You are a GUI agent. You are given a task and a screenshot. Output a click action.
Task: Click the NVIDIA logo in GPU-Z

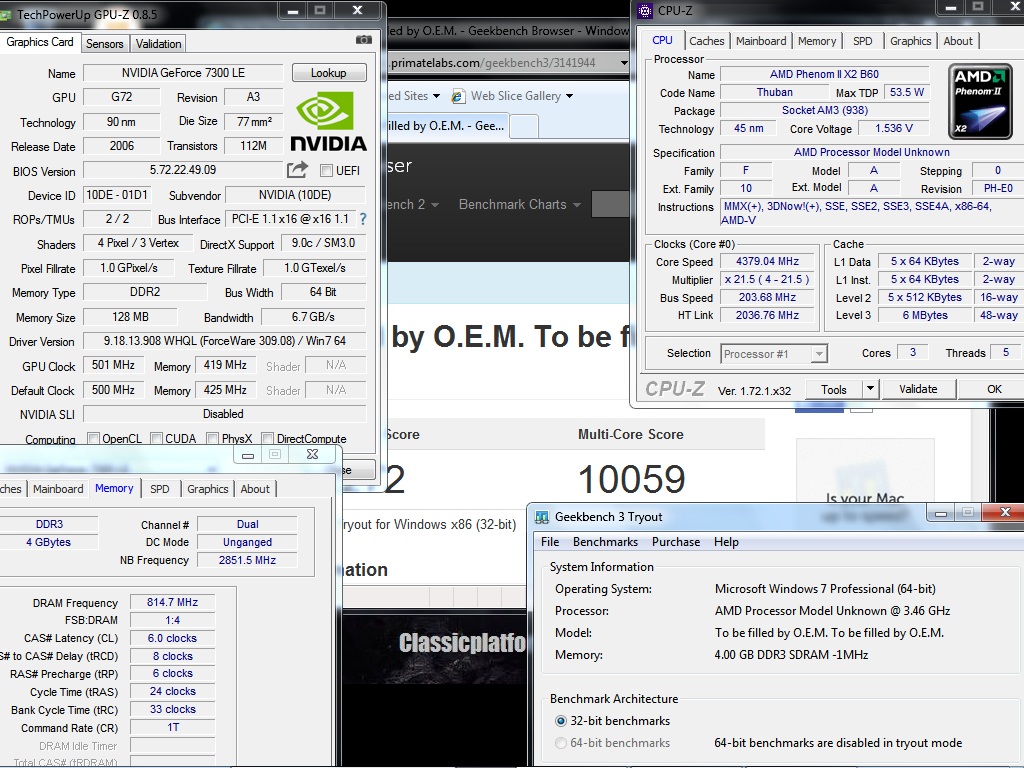click(328, 121)
